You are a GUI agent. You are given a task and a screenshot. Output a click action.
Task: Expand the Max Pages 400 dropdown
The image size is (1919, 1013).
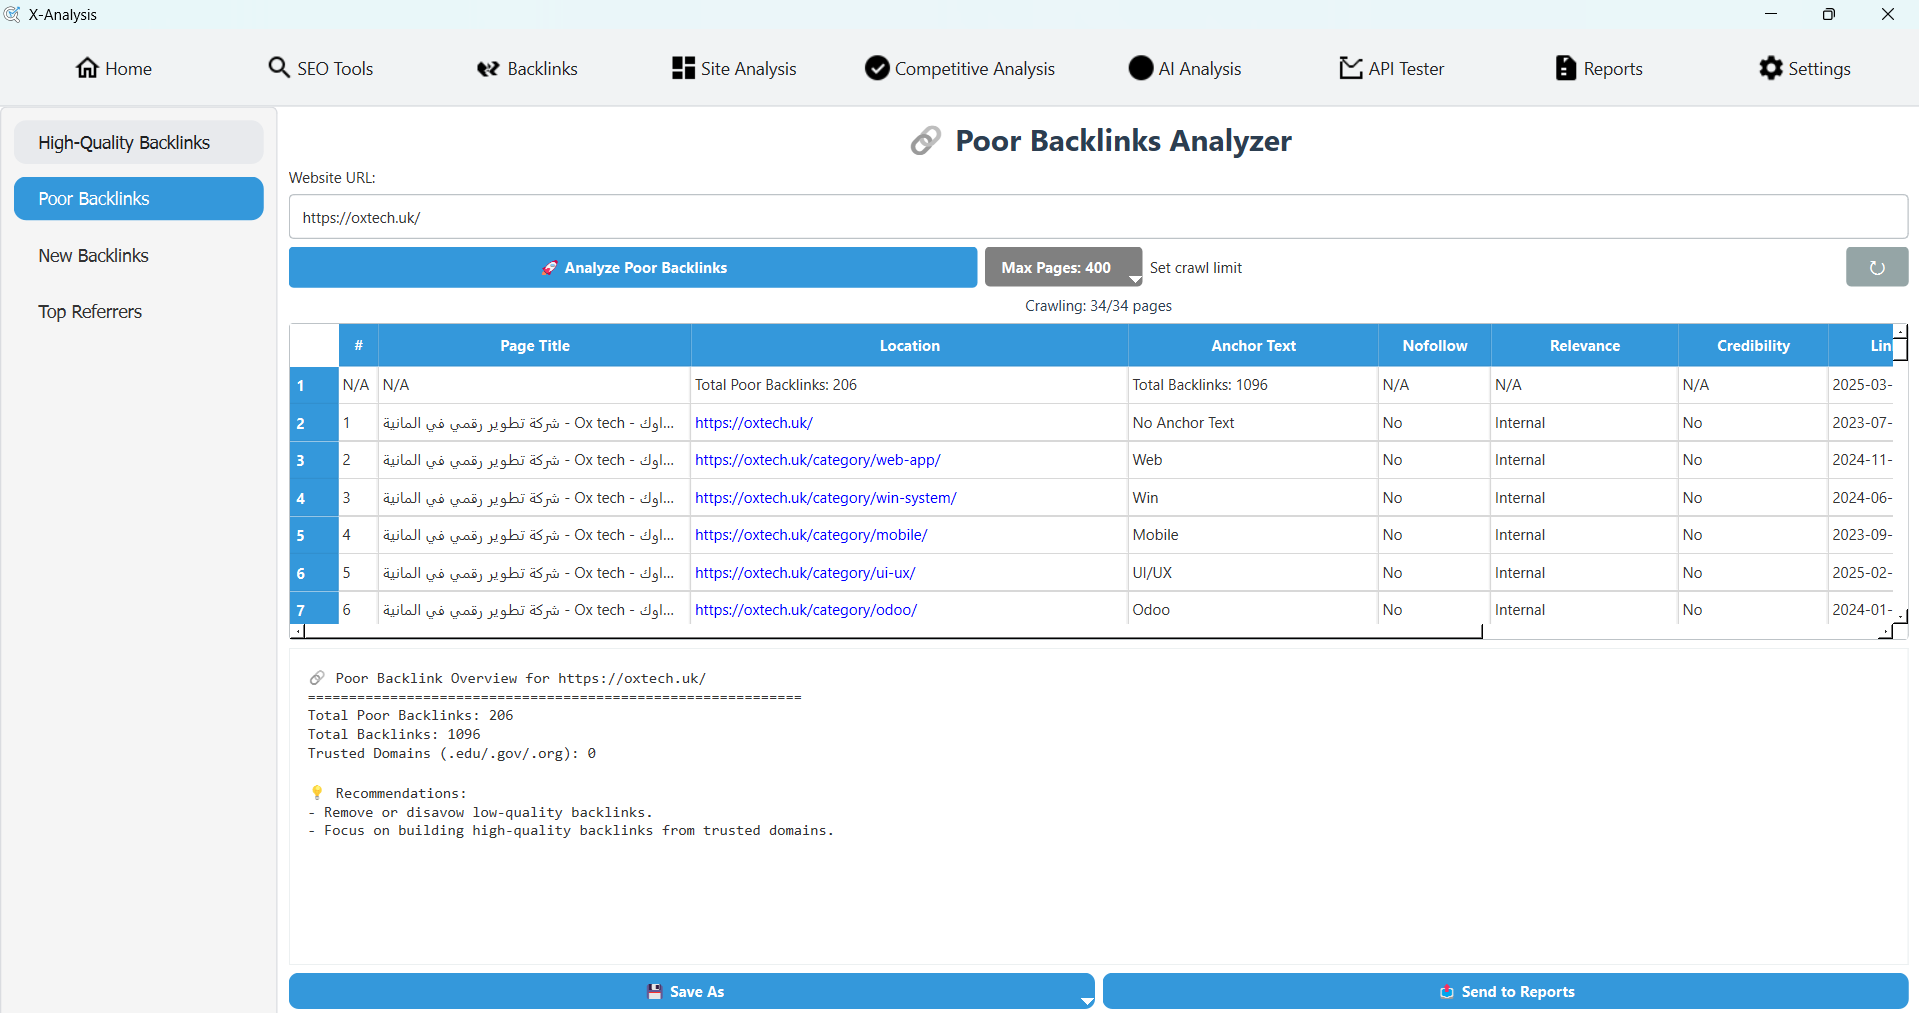click(1063, 267)
